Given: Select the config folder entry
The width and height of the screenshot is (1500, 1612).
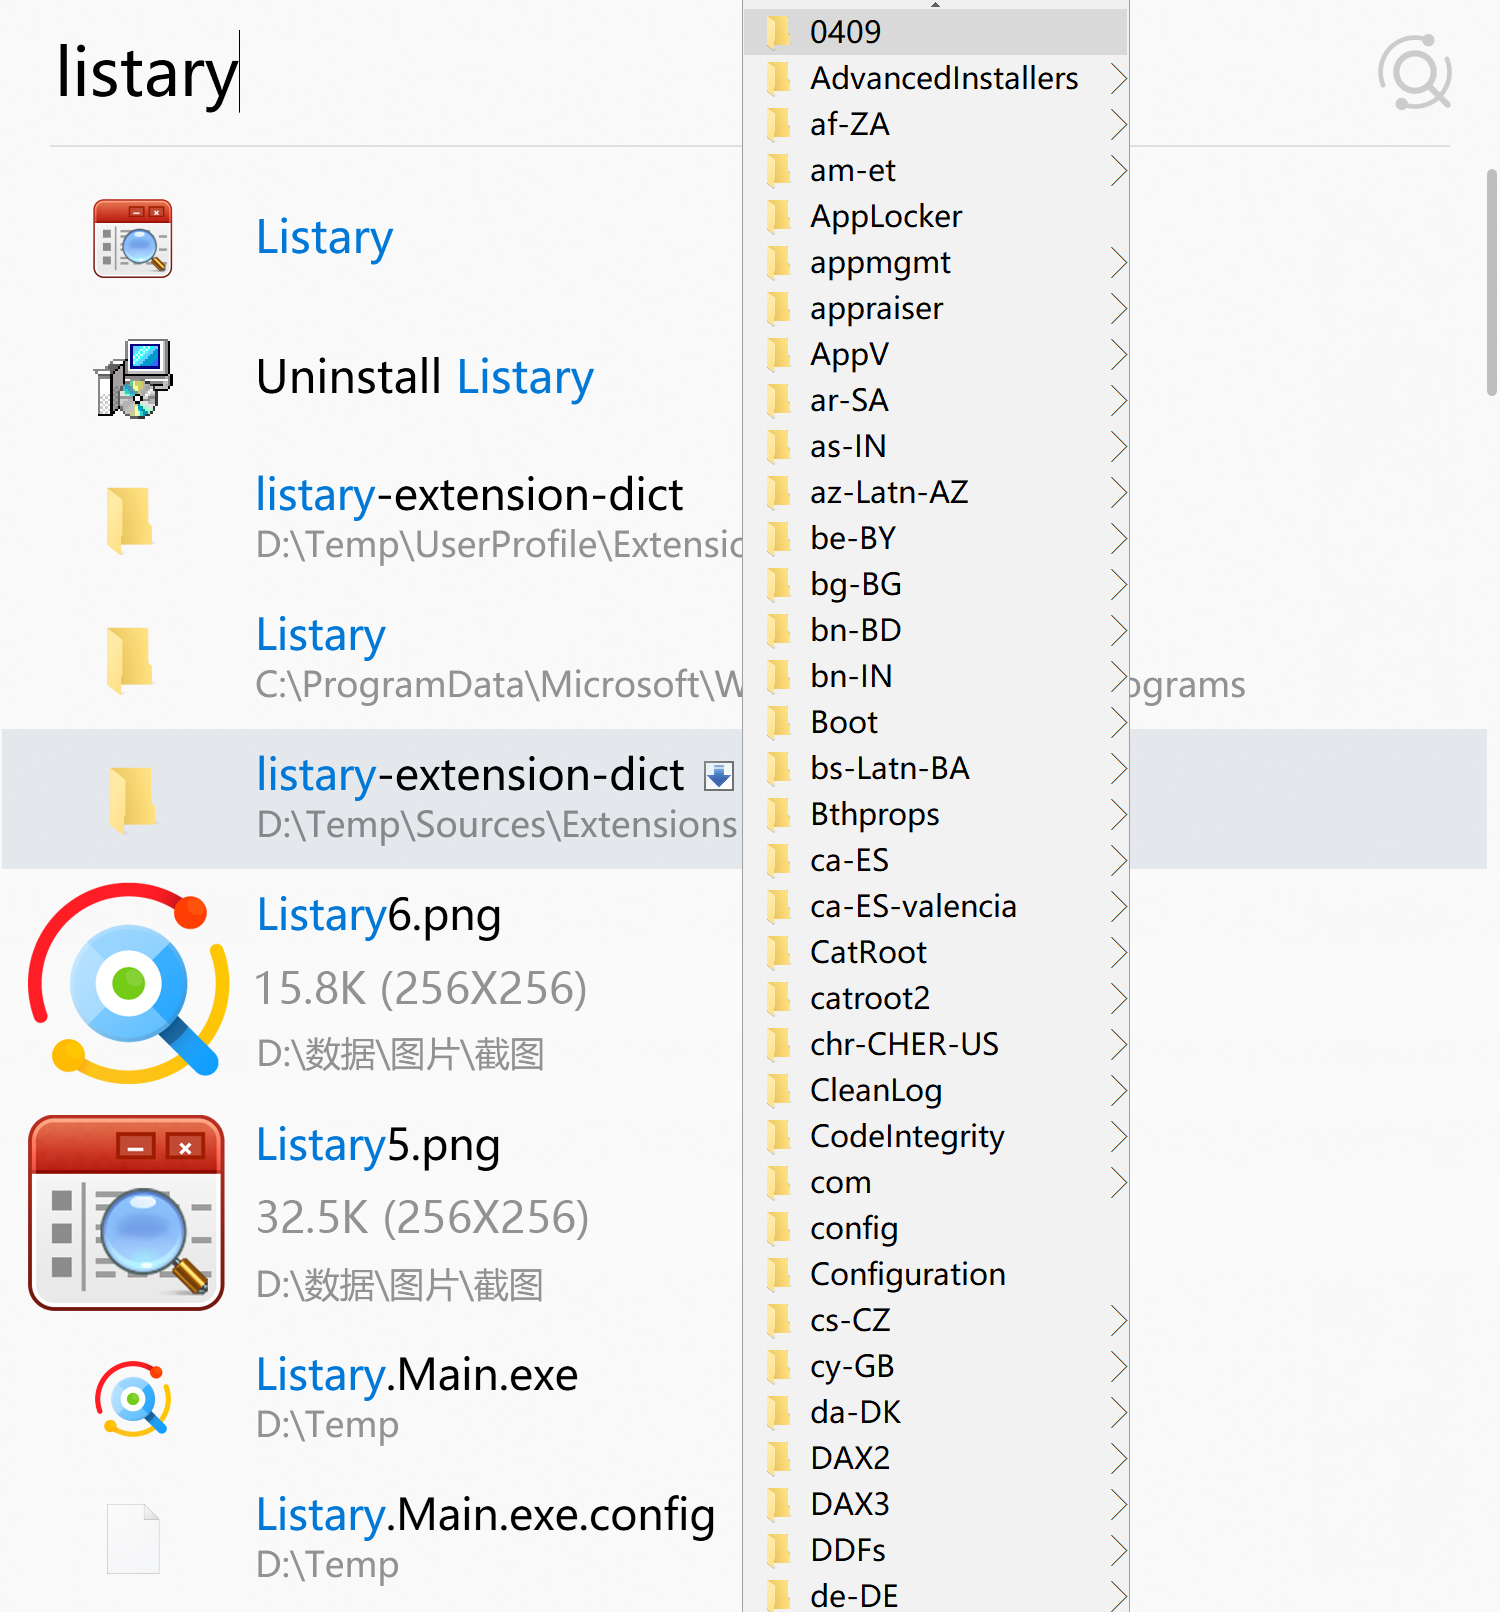Looking at the screenshot, I should [x=936, y=1228].
